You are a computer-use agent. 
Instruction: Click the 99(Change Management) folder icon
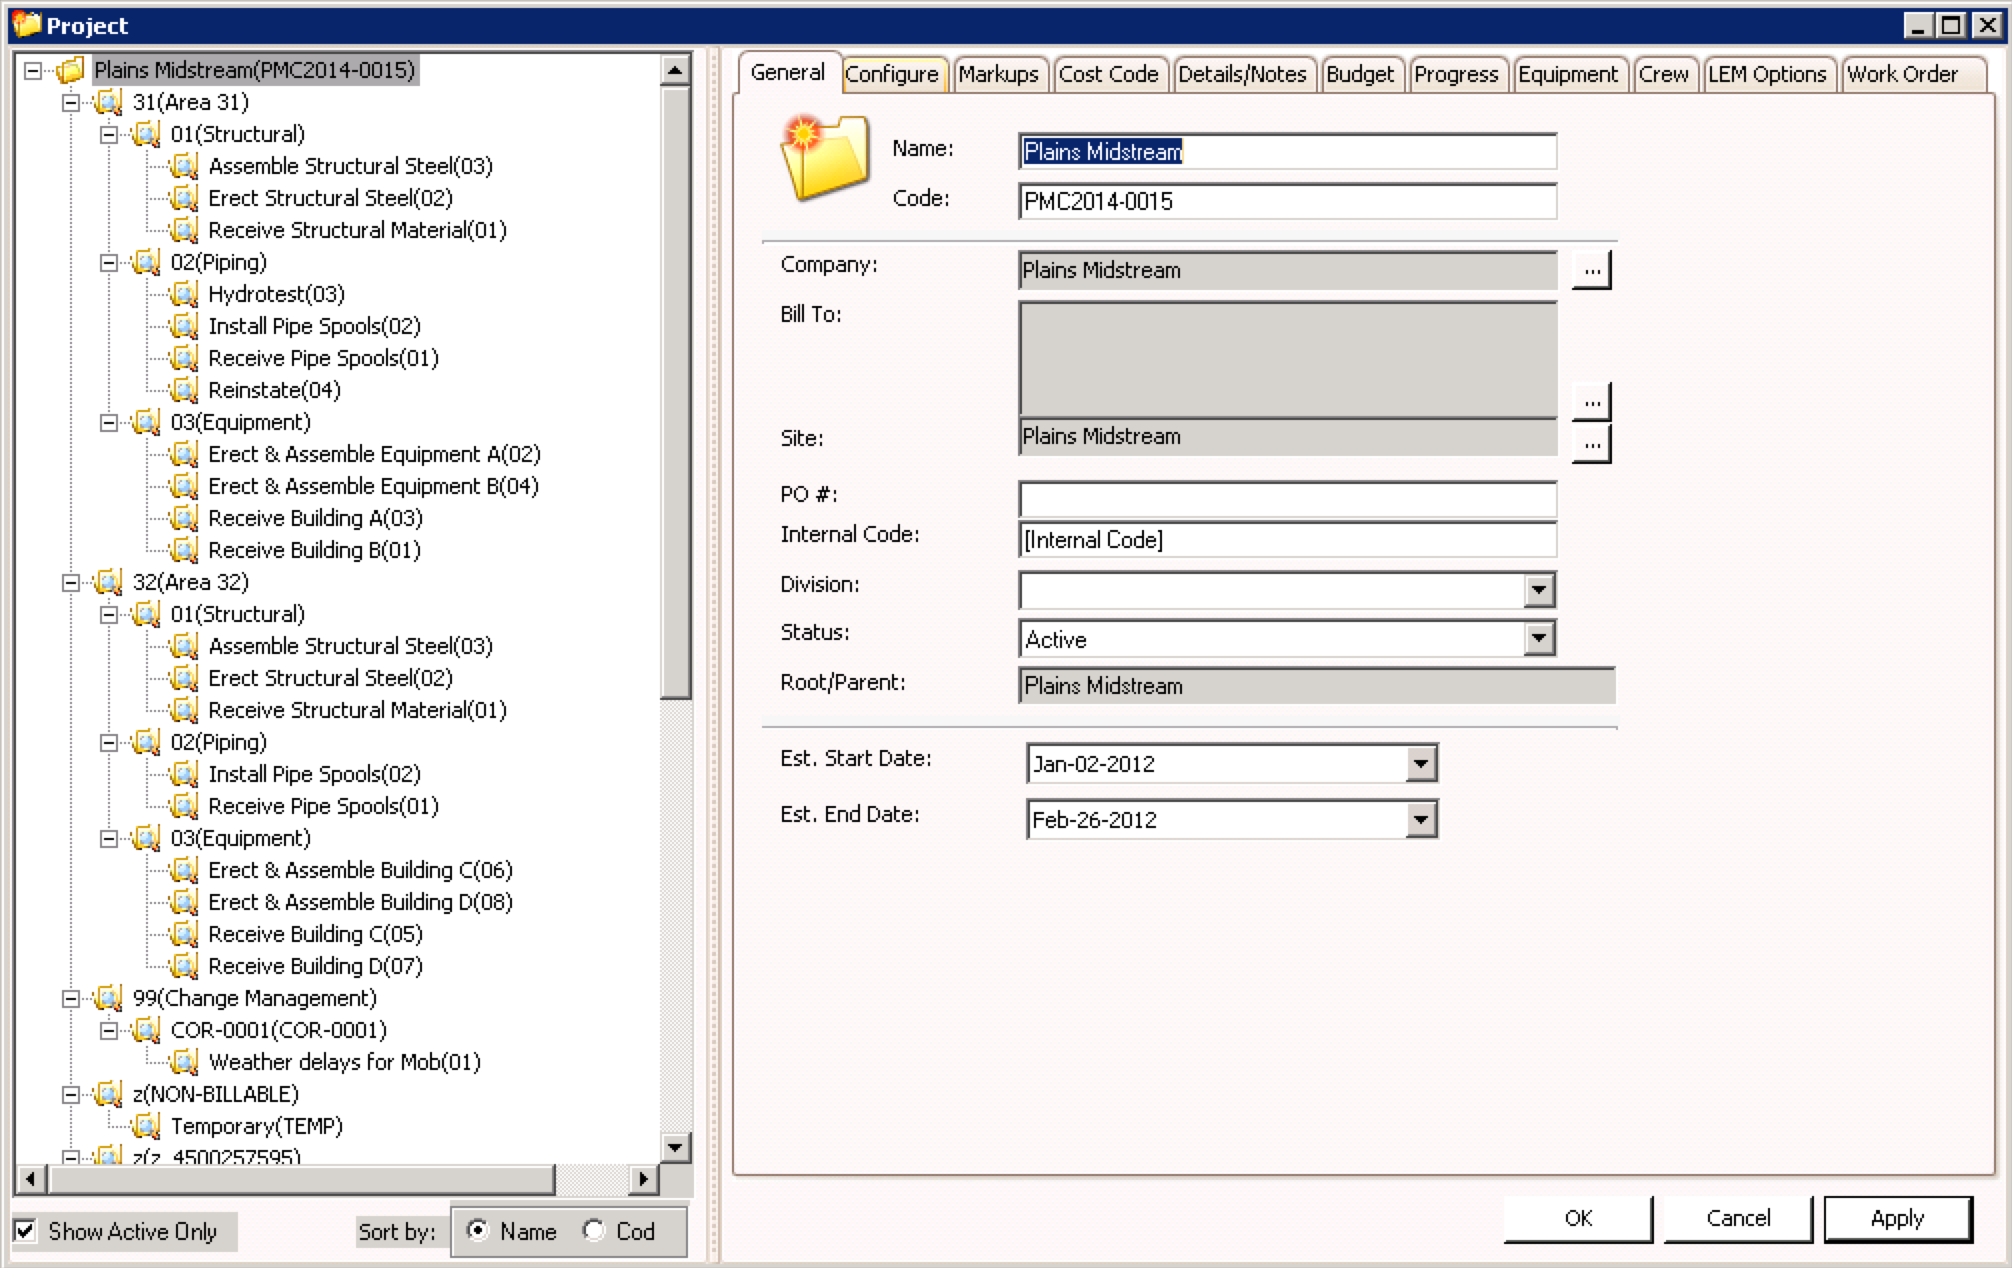pyautogui.click(x=108, y=998)
